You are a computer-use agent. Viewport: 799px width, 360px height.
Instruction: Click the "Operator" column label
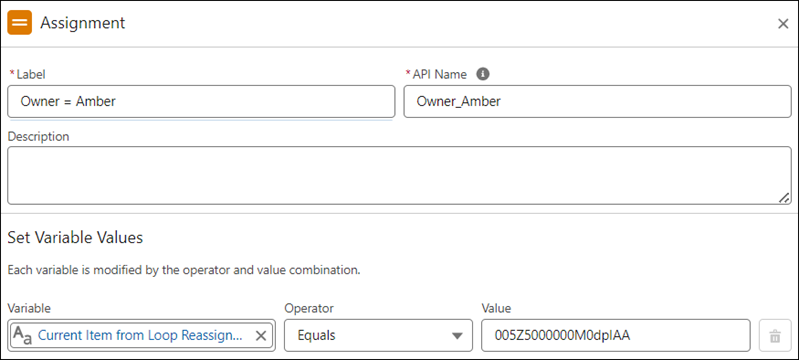(x=309, y=308)
